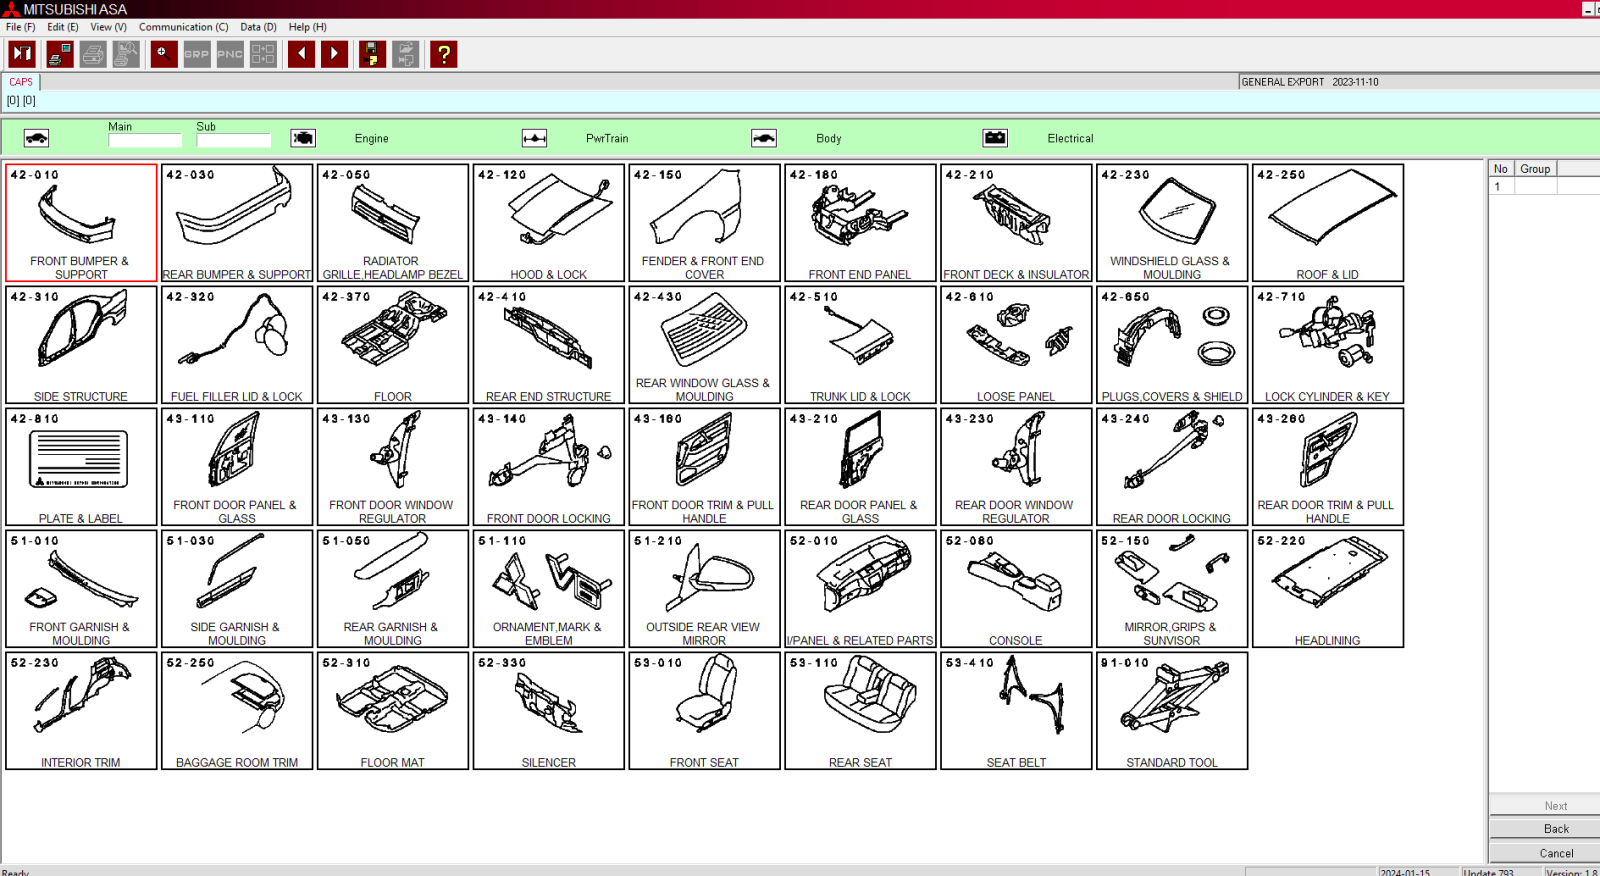This screenshot has height=876, width=1600.
Task: Open 42-230 Windshield Glass & Moulding
Action: [1172, 223]
